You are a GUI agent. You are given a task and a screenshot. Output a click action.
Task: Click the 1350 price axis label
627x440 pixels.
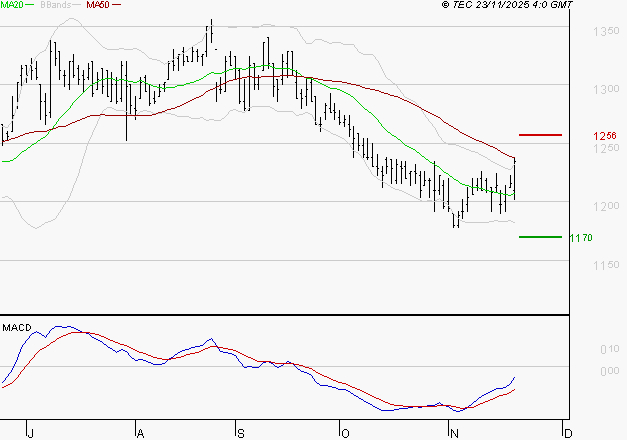click(x=606, y=31)
